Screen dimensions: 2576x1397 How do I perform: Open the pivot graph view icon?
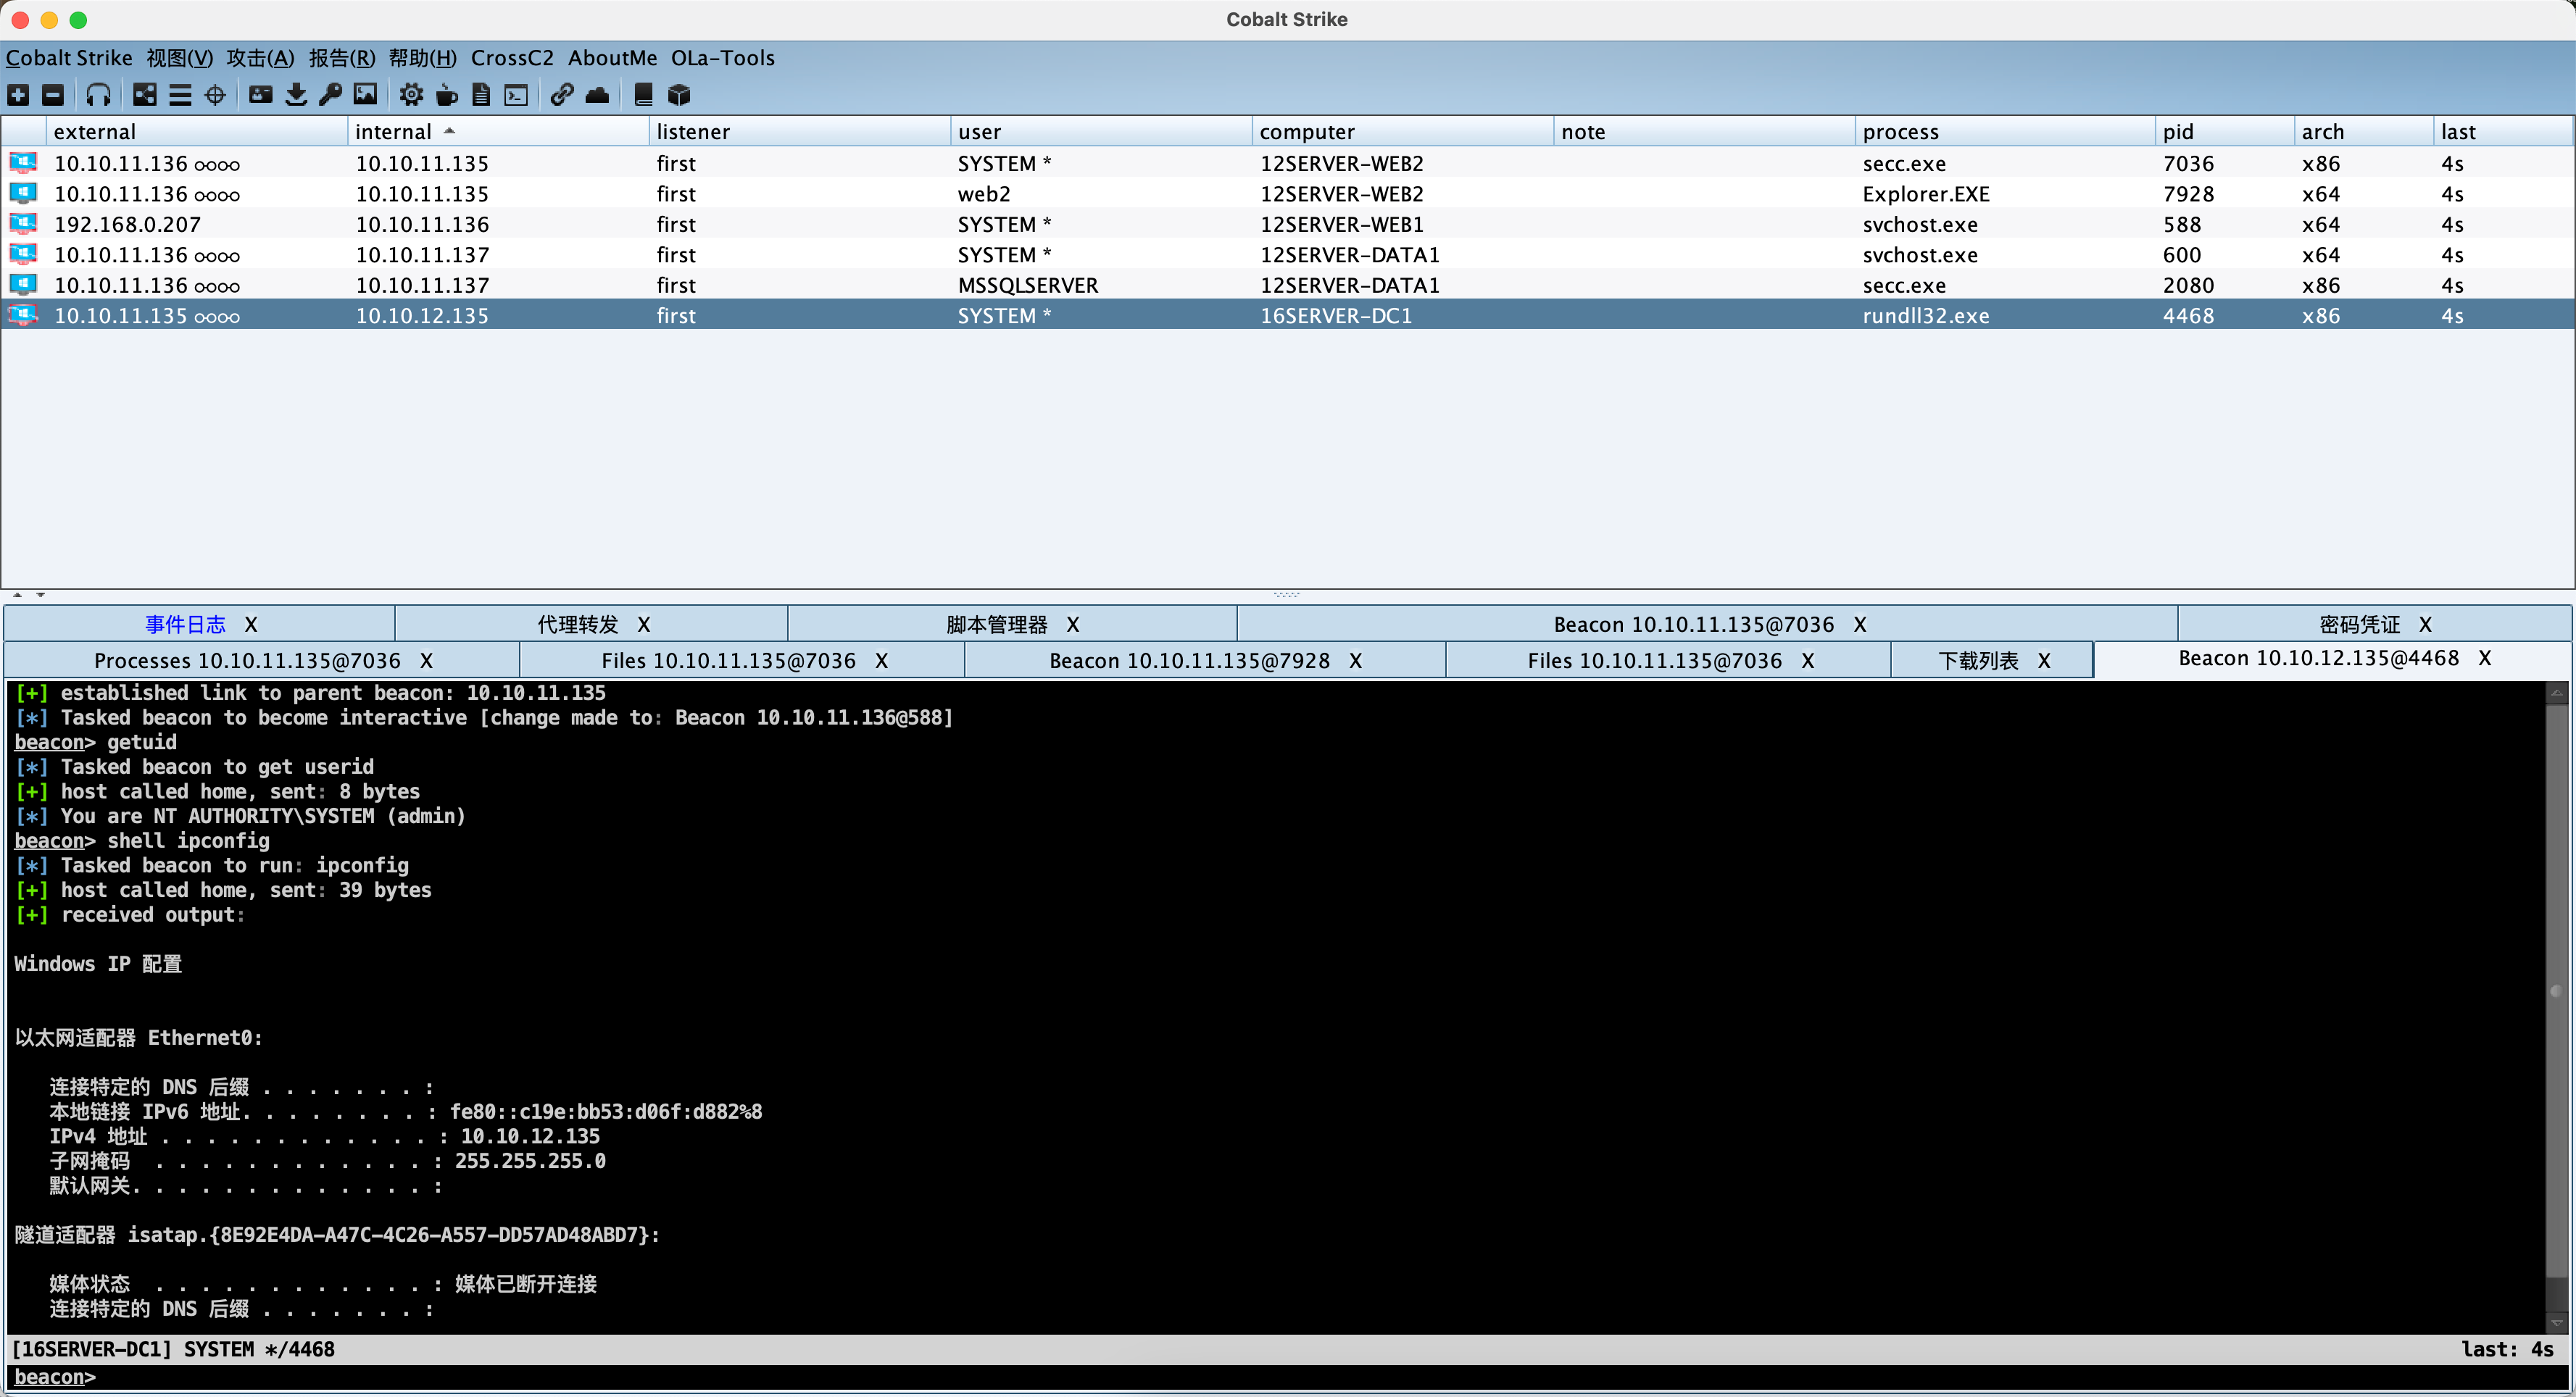pos(145,95)
